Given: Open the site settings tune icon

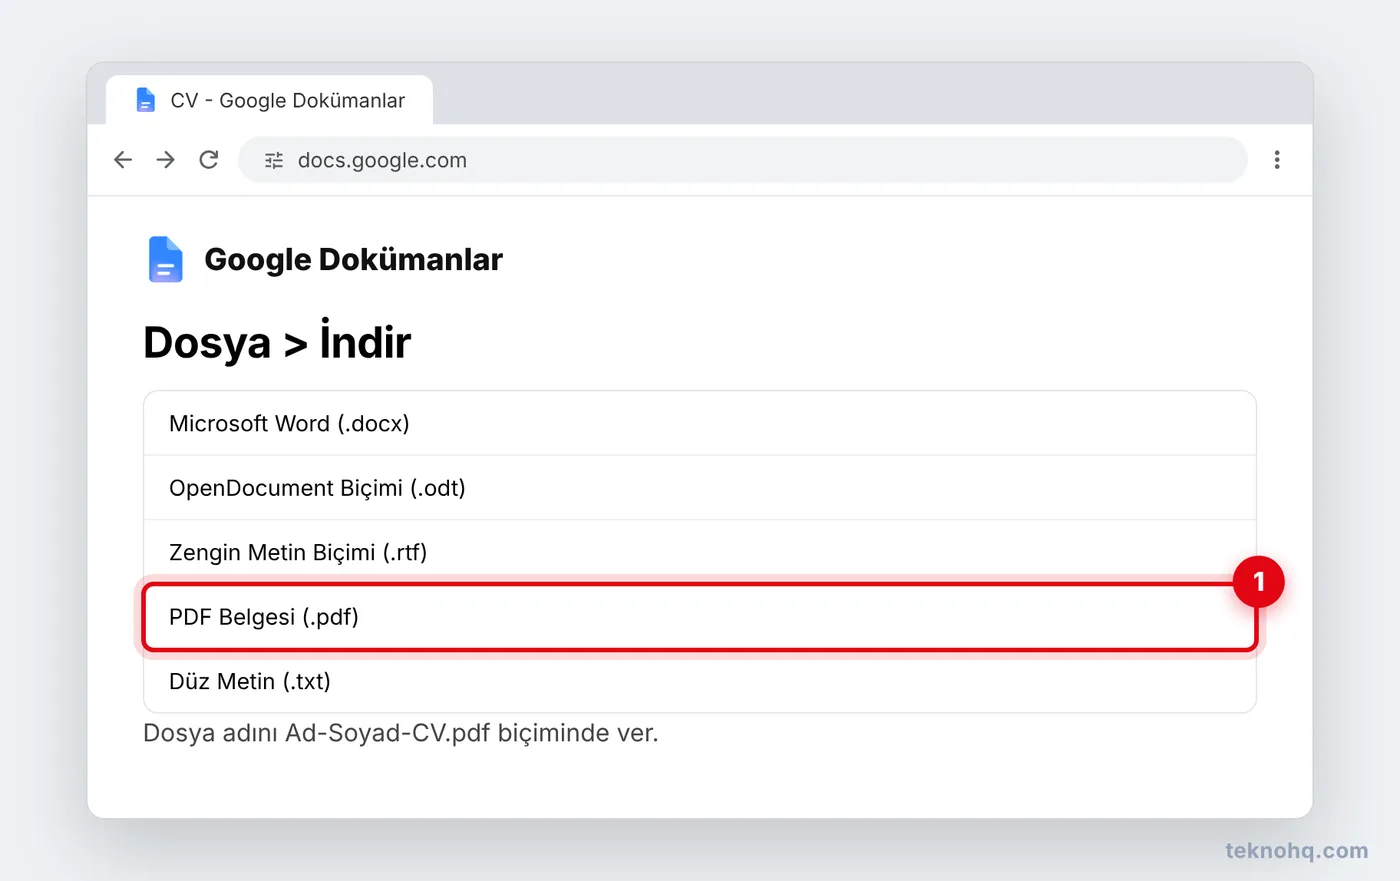Looking at the screenshot, I should 274,160.
